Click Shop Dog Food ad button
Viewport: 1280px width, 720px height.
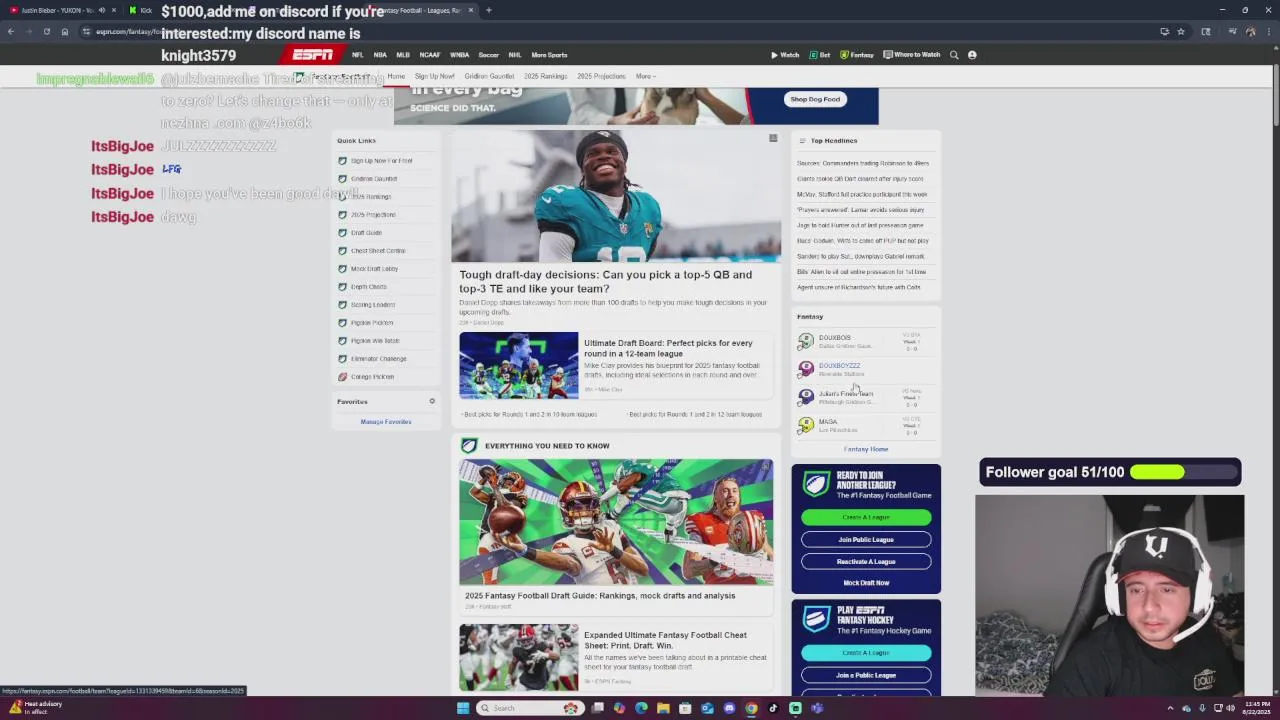pos(815,99)
